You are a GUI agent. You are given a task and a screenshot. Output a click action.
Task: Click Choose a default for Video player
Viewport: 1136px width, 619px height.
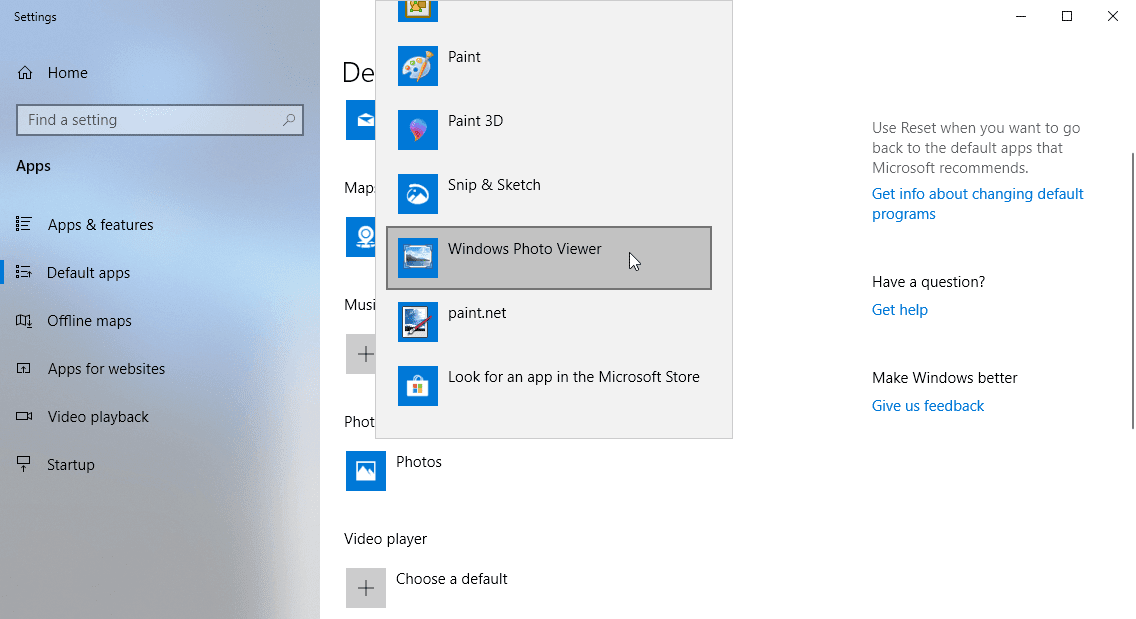pyautogui.click(x=451, y=579)
